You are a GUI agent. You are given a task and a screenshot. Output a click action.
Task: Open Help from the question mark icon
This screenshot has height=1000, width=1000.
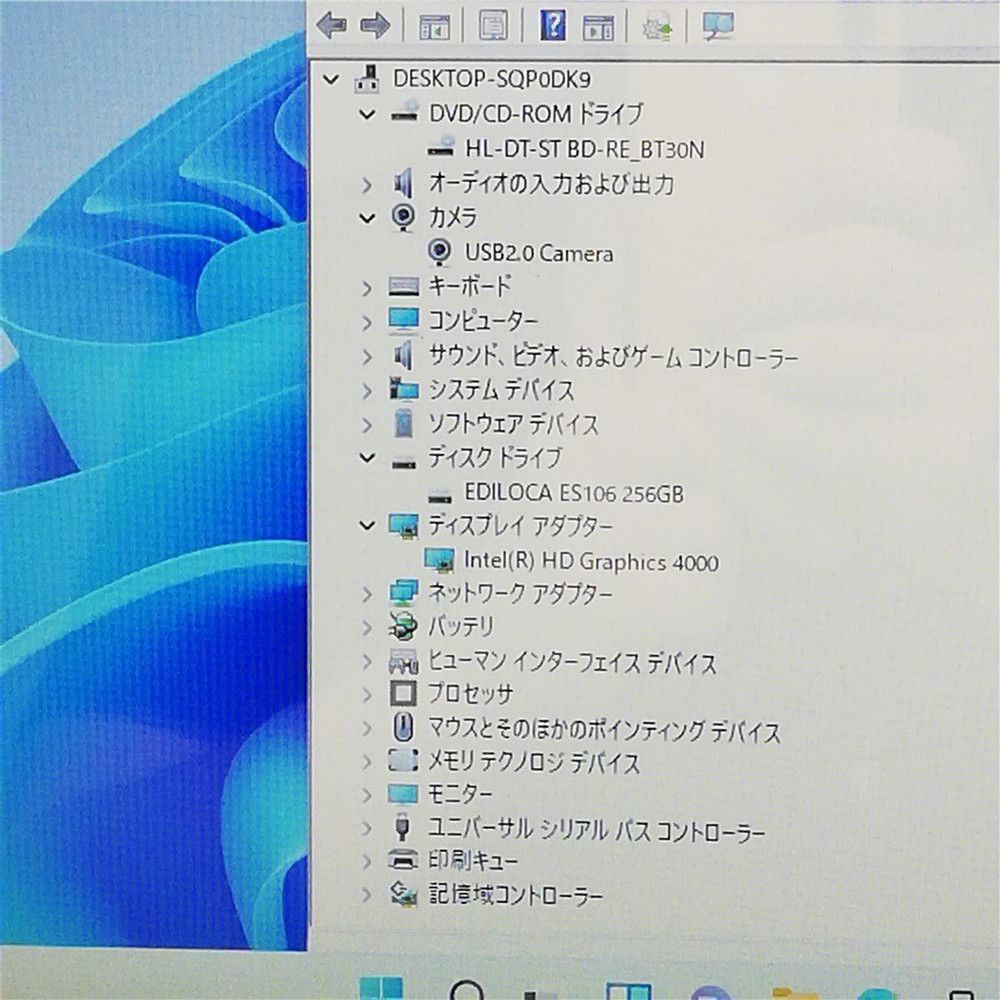pos(553,26)
